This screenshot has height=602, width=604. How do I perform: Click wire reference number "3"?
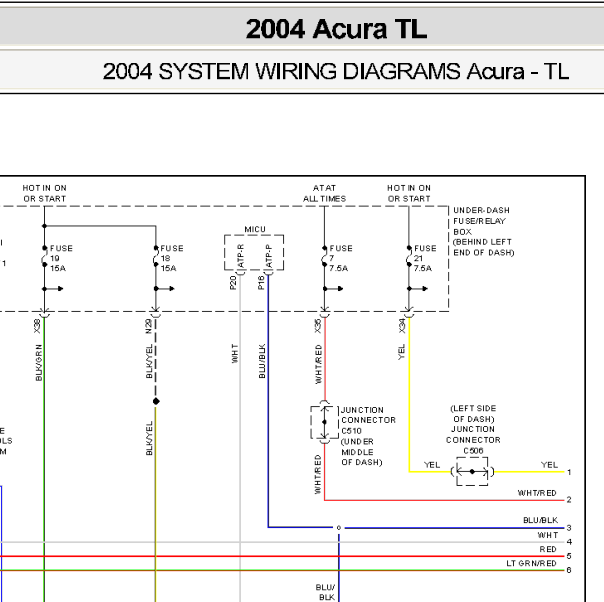tap(569, 528)
